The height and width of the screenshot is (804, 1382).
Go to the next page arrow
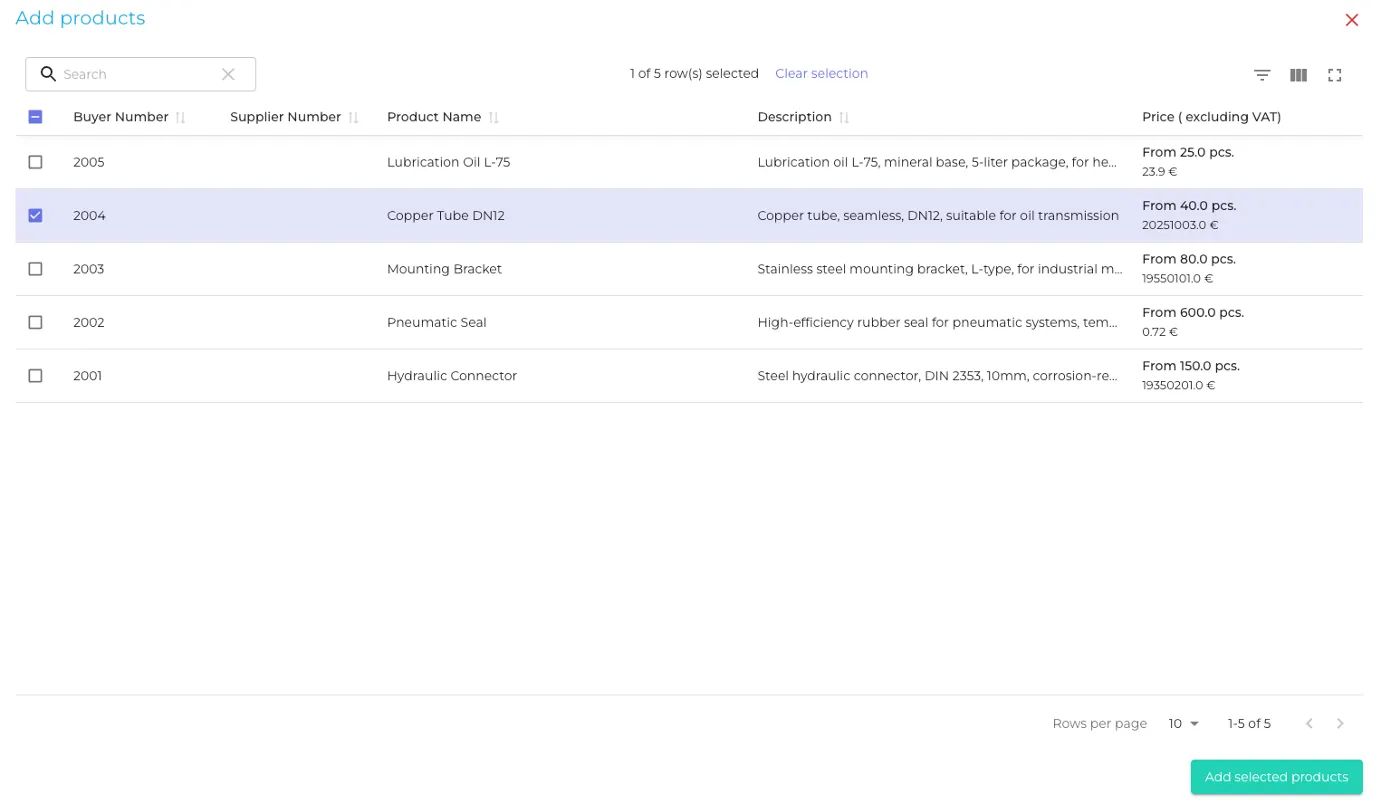1340,723
